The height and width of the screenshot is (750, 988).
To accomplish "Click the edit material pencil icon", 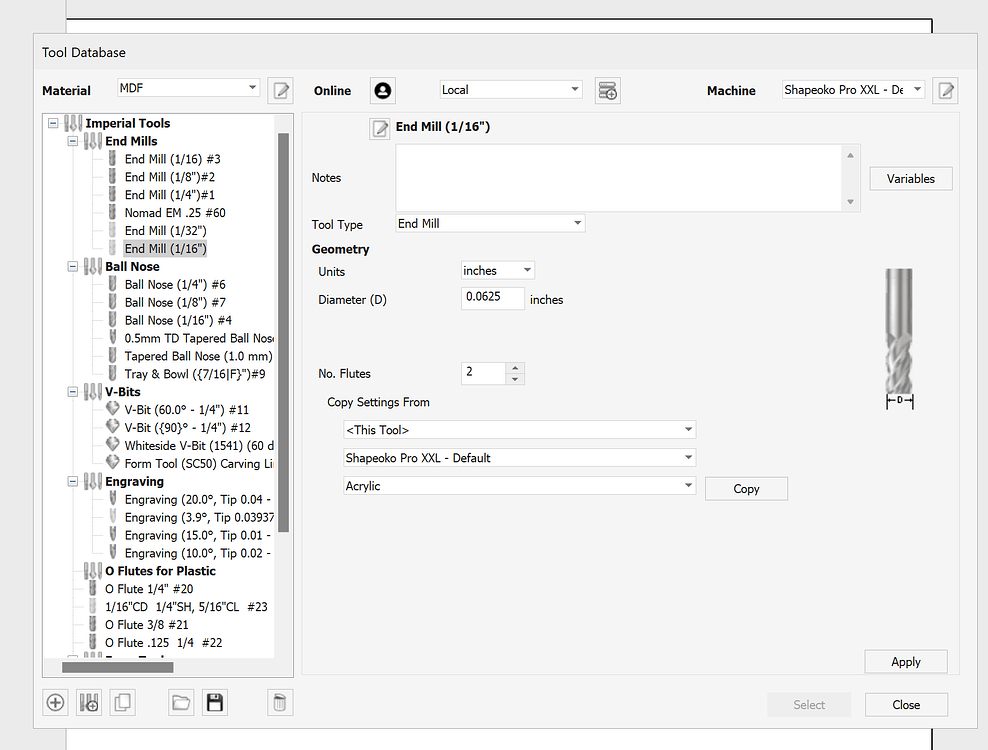I will (x=281, y=91).
